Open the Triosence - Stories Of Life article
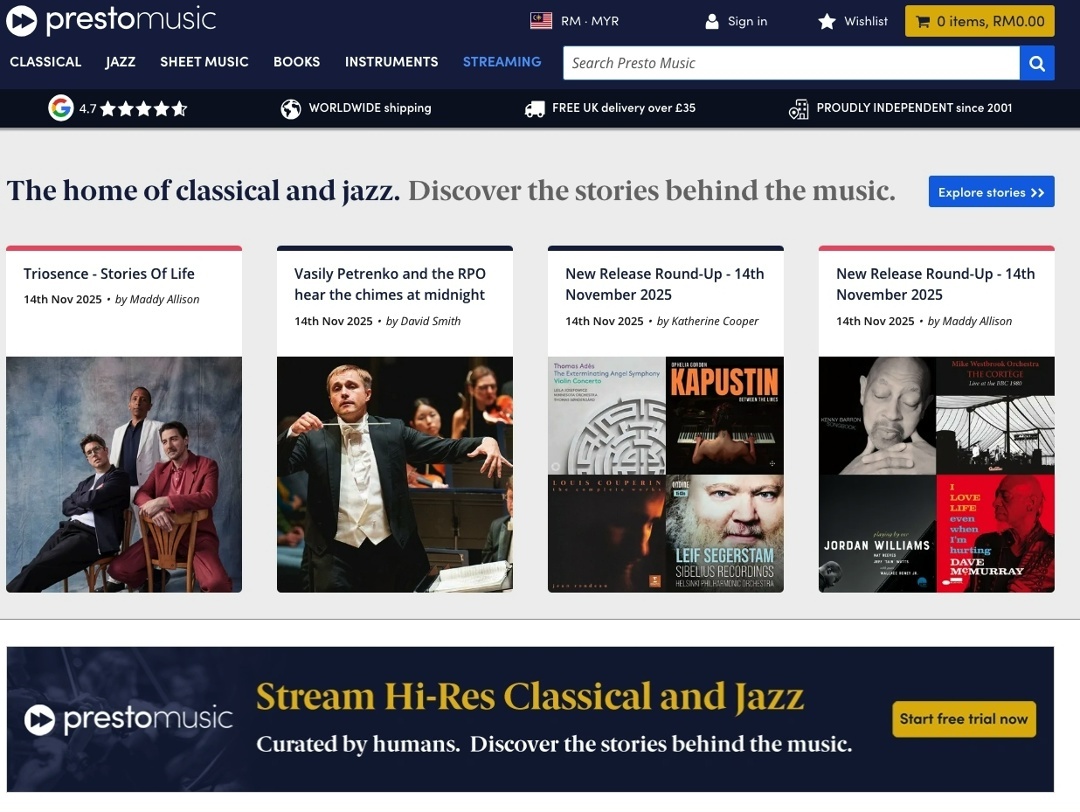This screenshot has height=812, width=1080. tap(109, 273)
